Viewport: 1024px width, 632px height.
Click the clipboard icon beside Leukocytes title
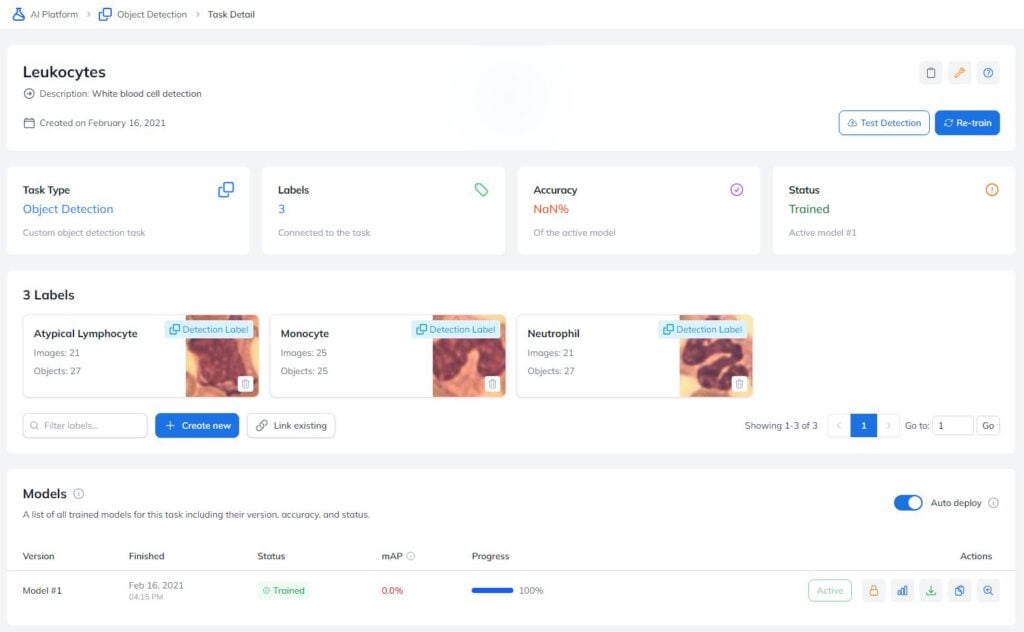[931, 72]
